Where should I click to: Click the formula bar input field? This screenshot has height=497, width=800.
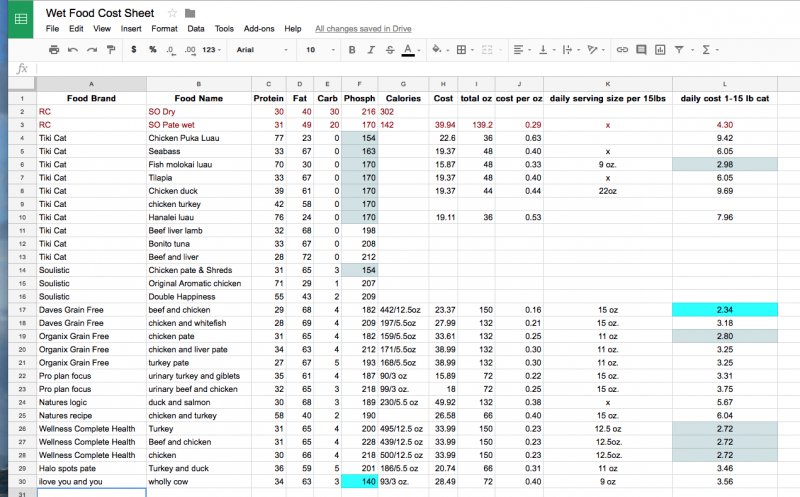400,69
